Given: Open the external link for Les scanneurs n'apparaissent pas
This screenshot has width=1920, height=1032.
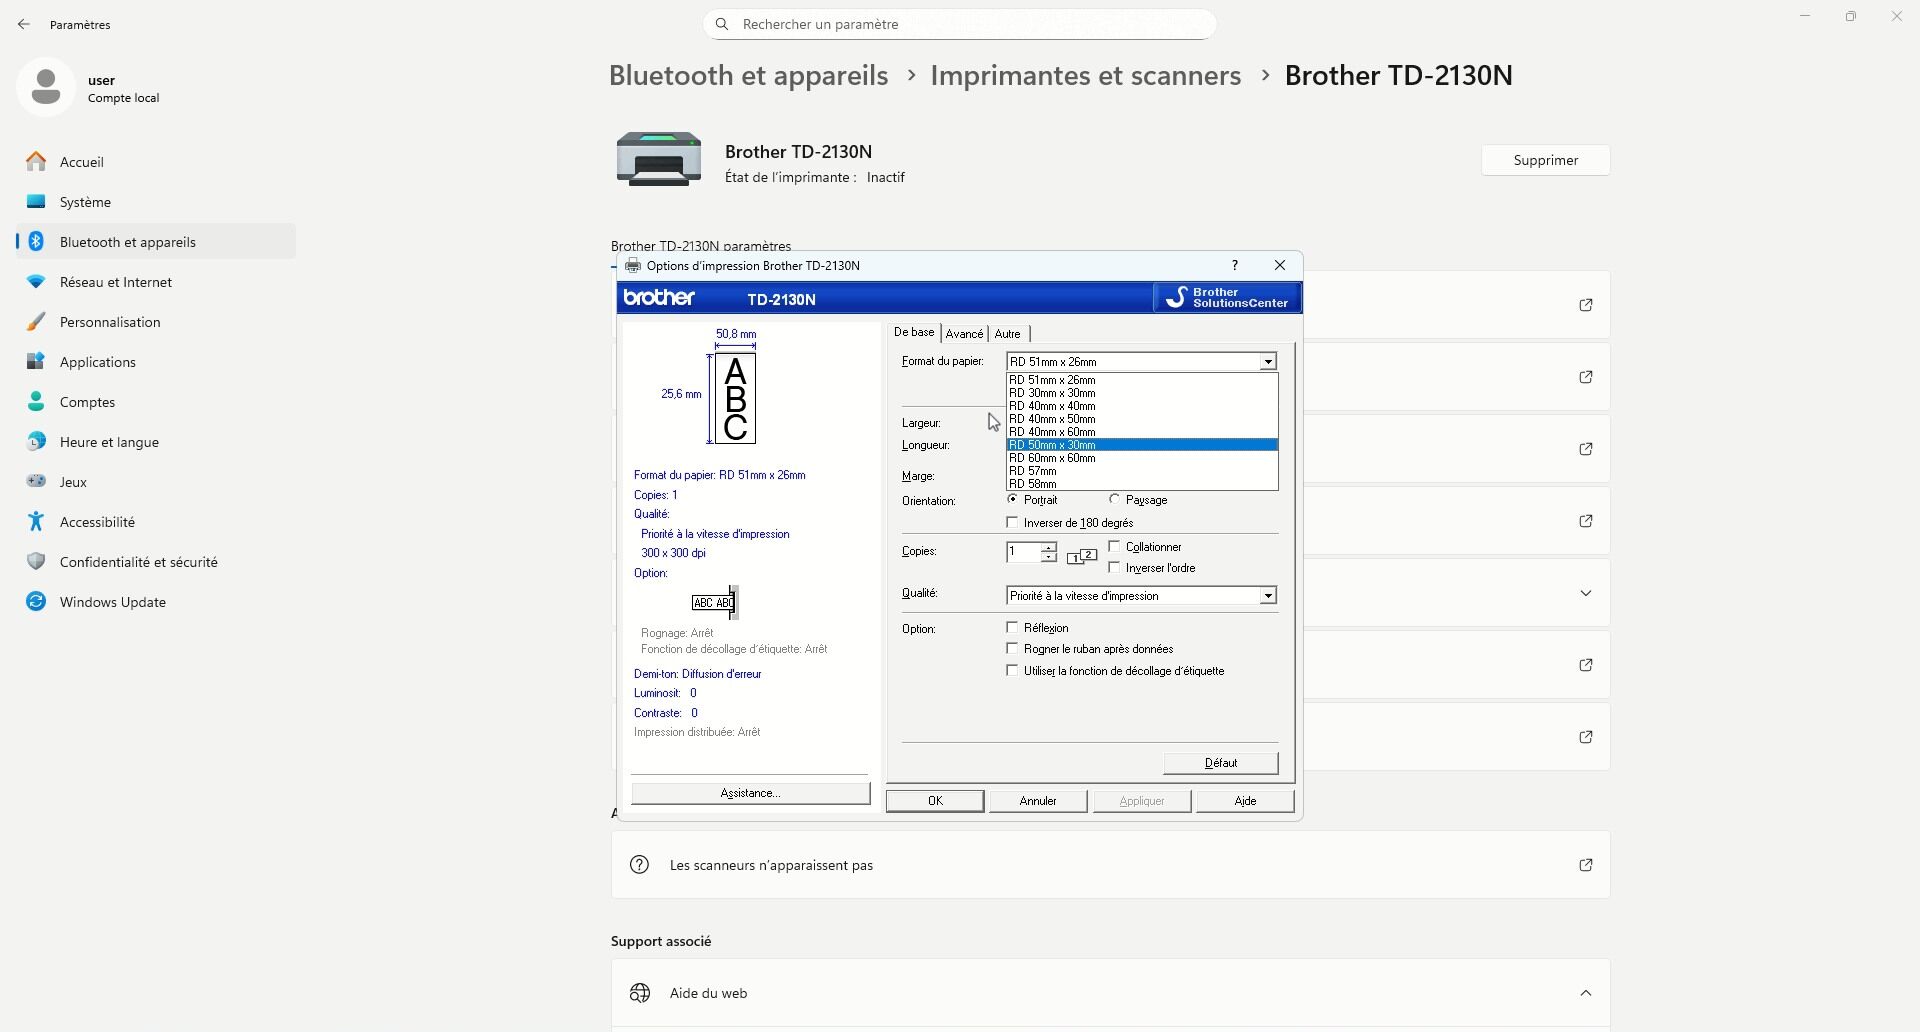Looking at the screenshot, I should tap(1586, 865).
